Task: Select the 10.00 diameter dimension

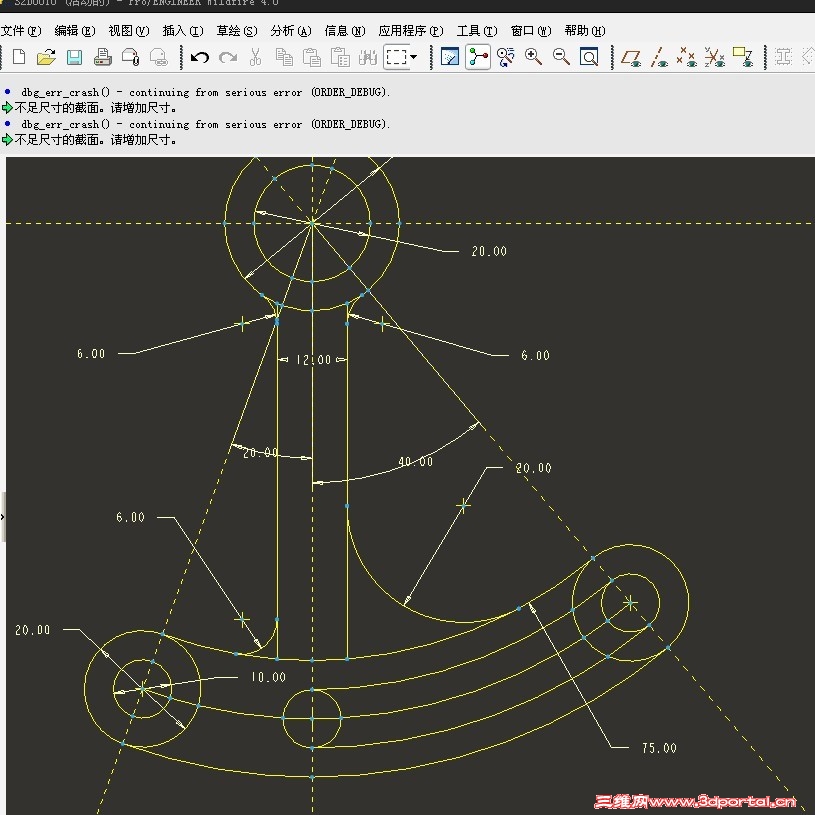Action: 268,677
